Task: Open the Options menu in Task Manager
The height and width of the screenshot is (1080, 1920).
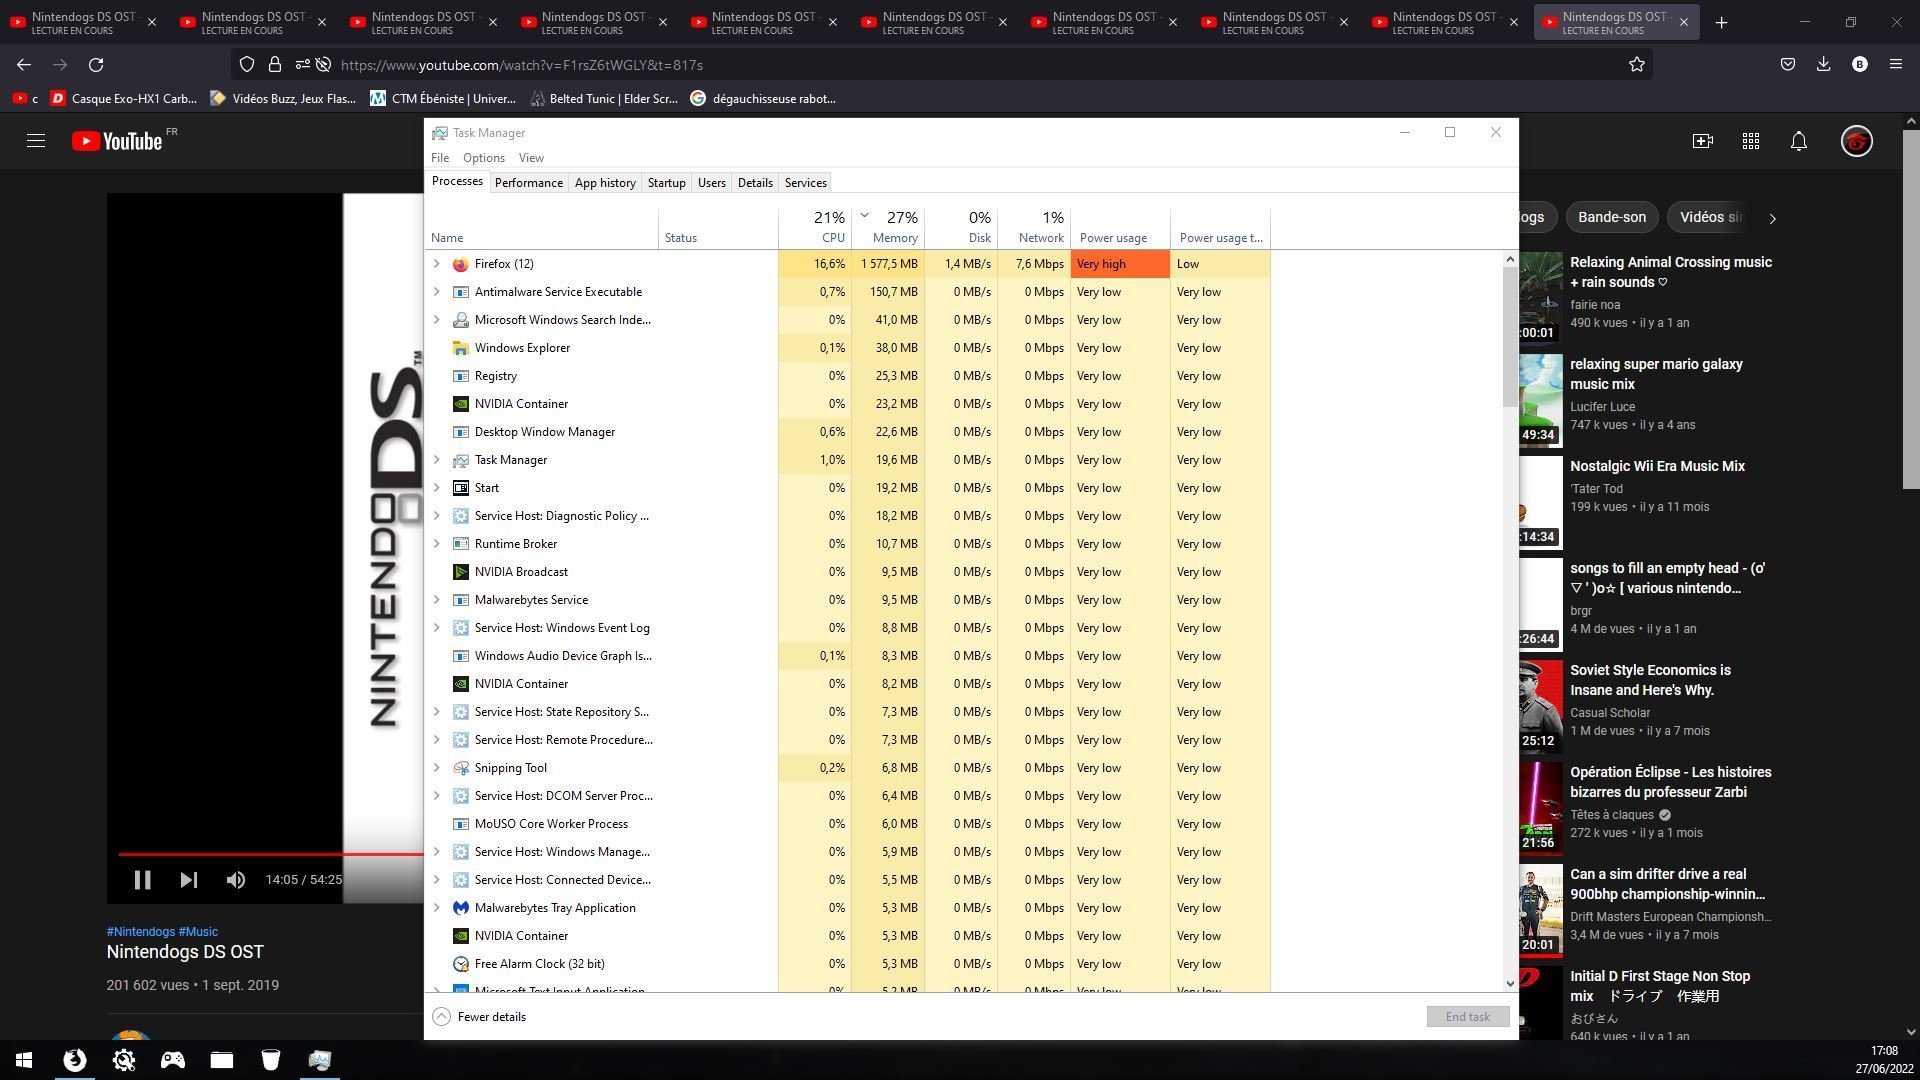Action: click(483, 158)
